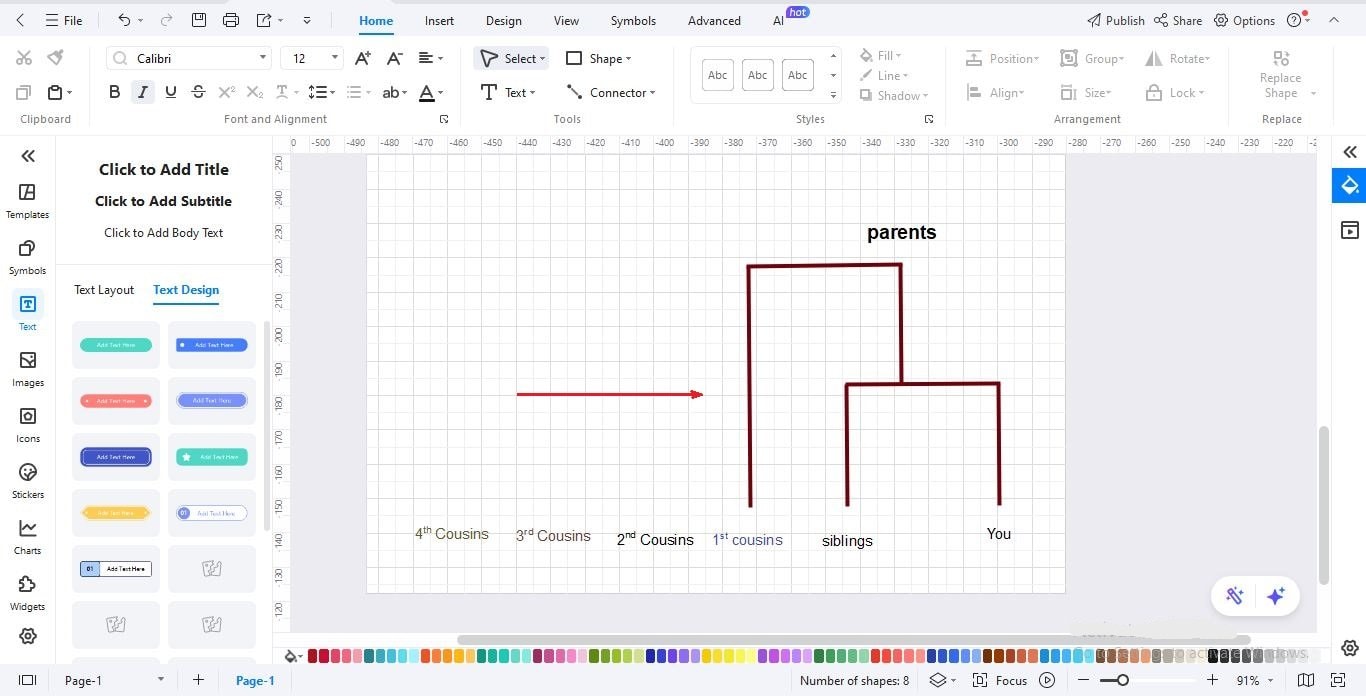Viewport: 1366px width, 696px height.
Task: Open the font size dropdown
Action: click(x=335, y=57)
